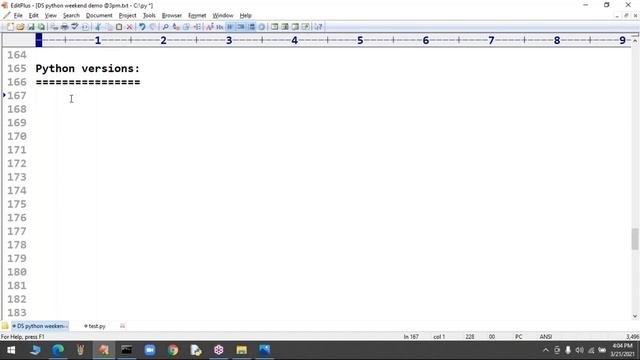The image size is (640, 360).
Task: Paste using the clipboard toolbar icon
Action: (x=119, y=27)
